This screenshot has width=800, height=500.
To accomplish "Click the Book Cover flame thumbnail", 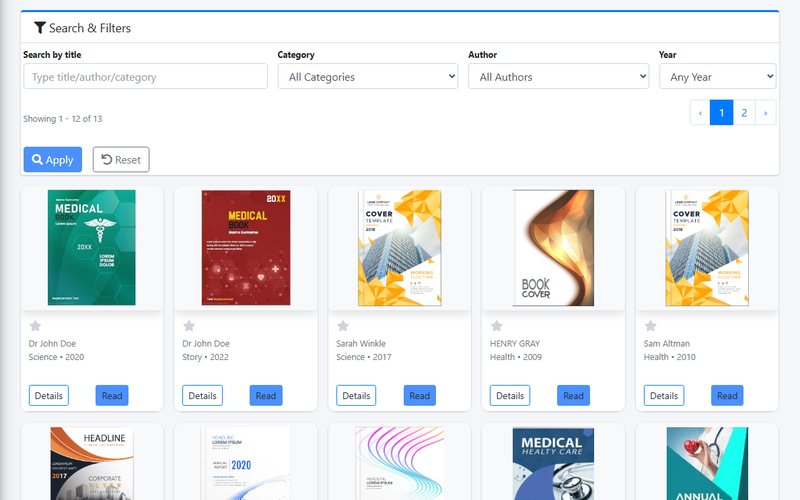I will pyautogui.click(x=554, y=247).
